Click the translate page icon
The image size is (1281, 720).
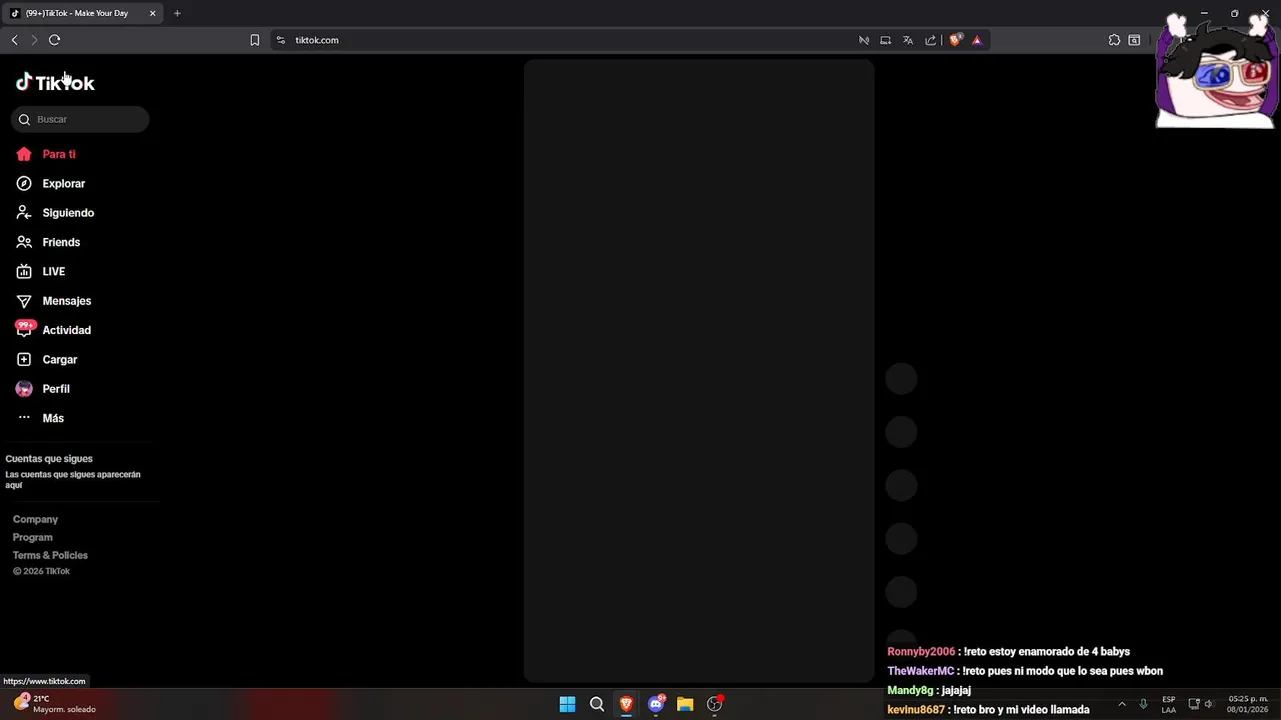pyautogui.click(x=908, y=40)
